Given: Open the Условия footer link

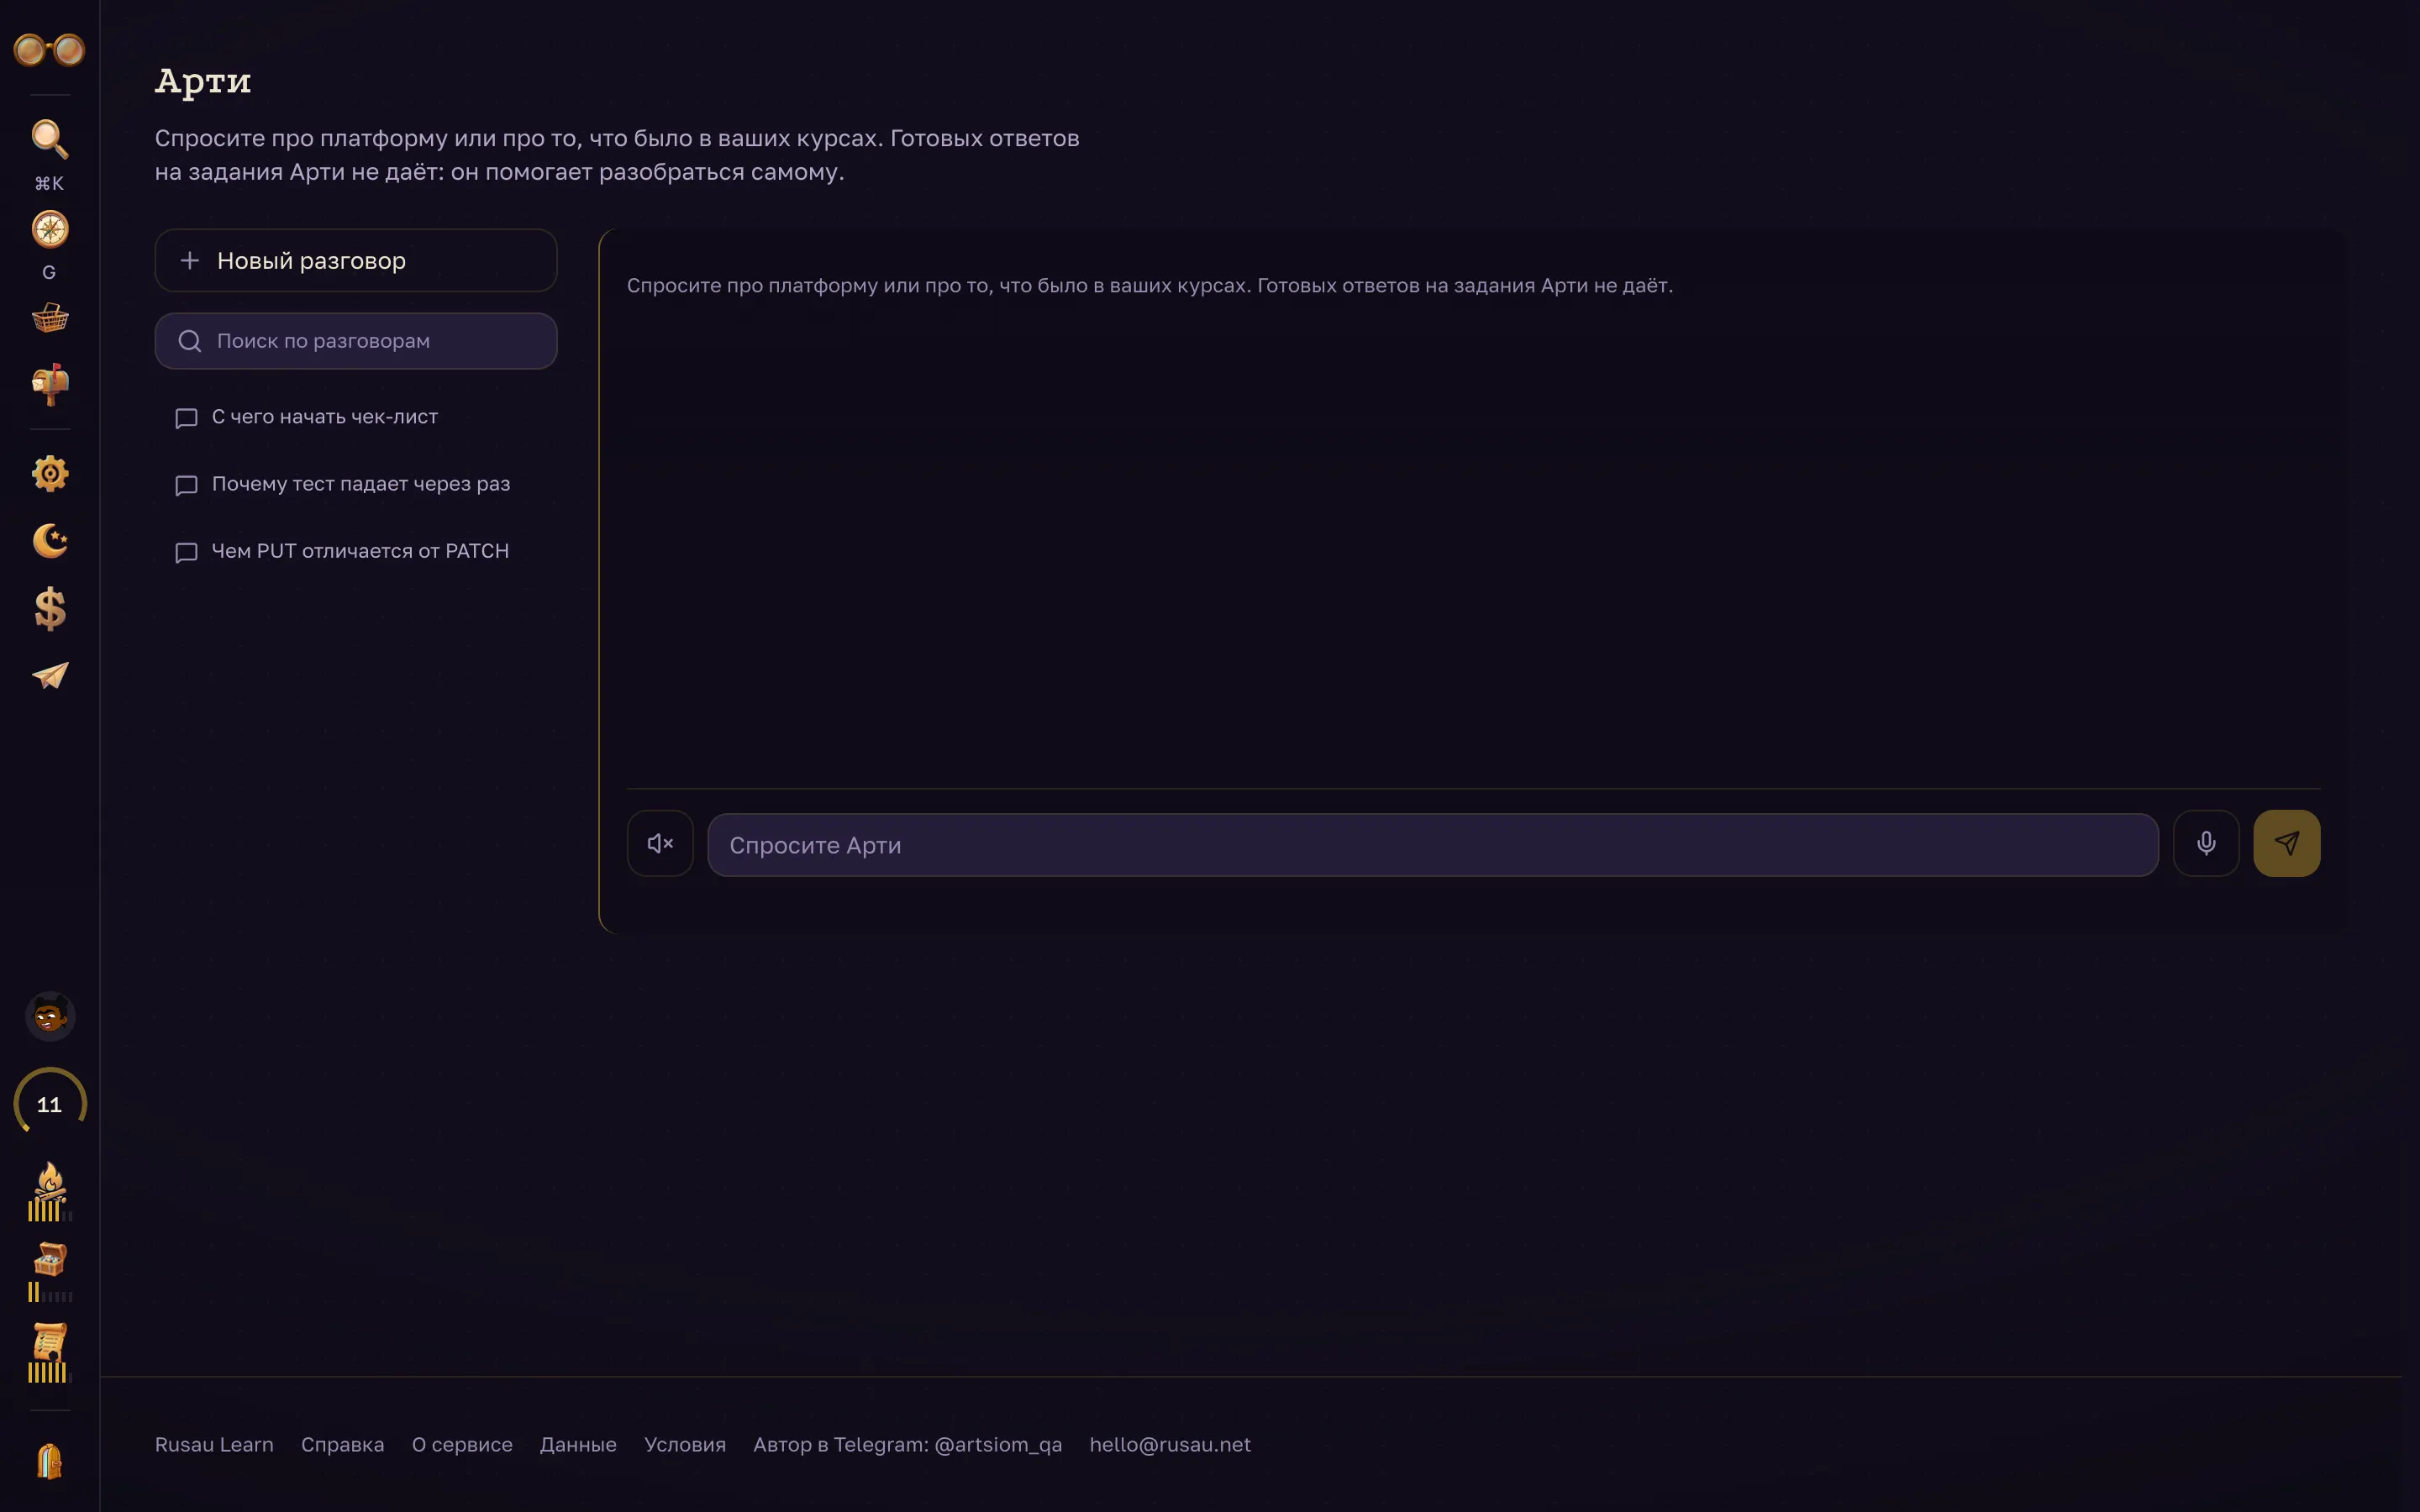Looking at the screenshot, I should tap(685, 1444).
